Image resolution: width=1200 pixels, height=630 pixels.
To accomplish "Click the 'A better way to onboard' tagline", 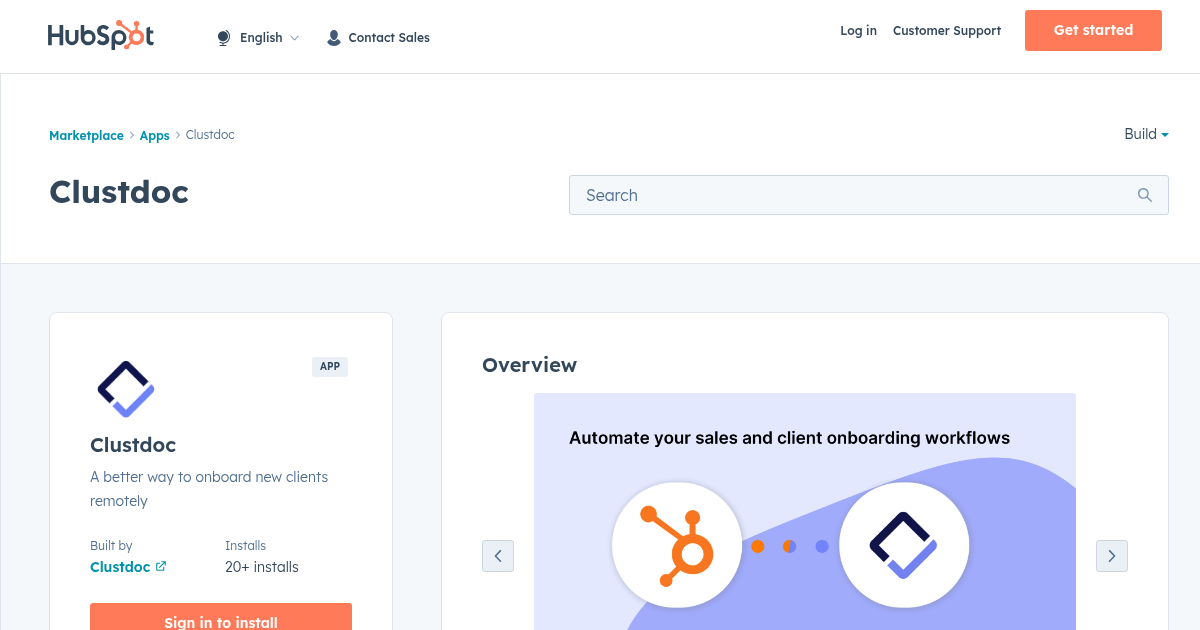I will click(209, 489).
